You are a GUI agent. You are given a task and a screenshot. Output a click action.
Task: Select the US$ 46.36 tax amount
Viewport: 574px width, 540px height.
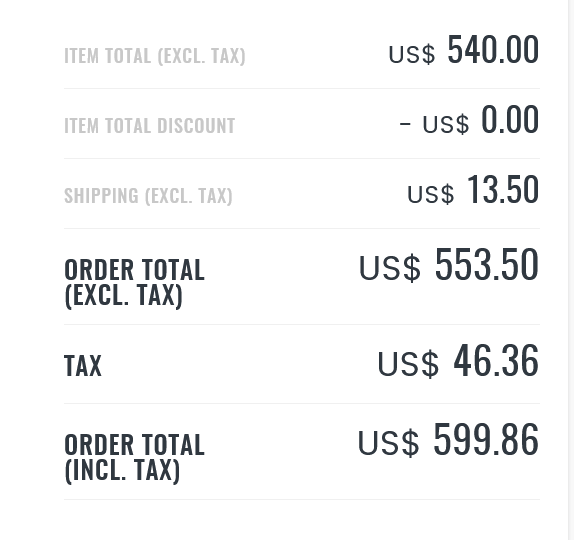[458, 361]
